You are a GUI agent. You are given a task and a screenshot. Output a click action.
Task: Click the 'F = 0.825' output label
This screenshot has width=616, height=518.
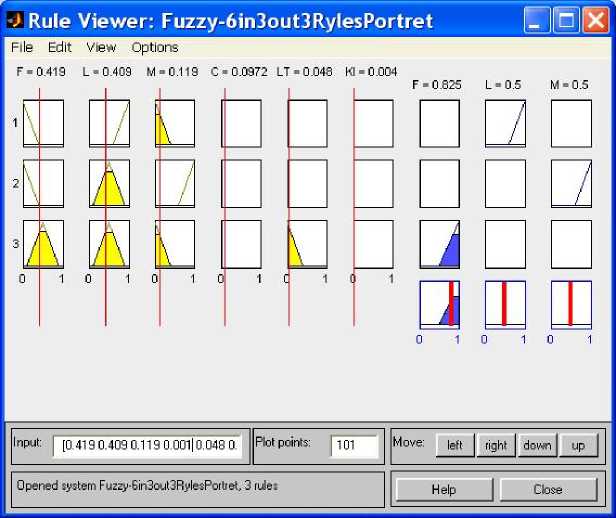(437, 85)
